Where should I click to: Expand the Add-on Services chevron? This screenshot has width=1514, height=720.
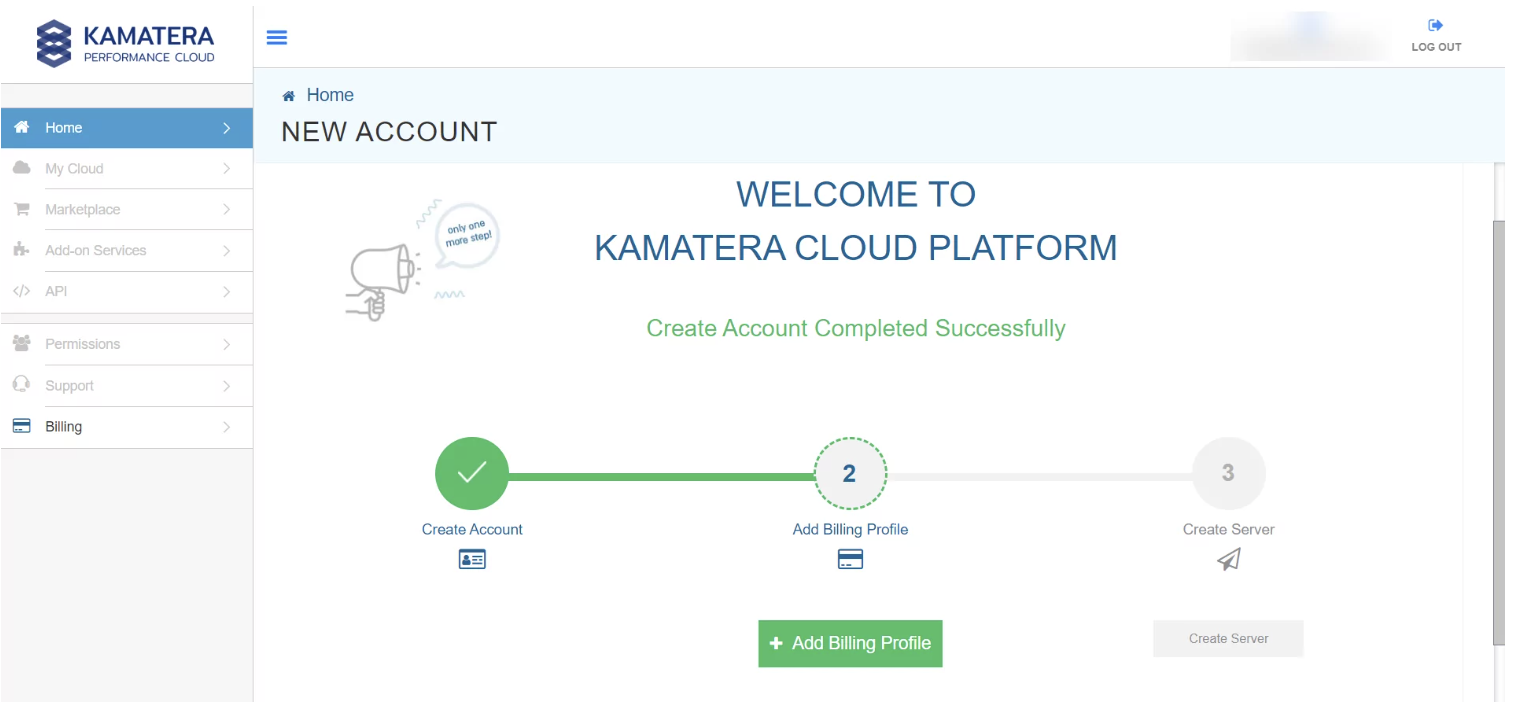pyautogui.click(x=227, y=251)
